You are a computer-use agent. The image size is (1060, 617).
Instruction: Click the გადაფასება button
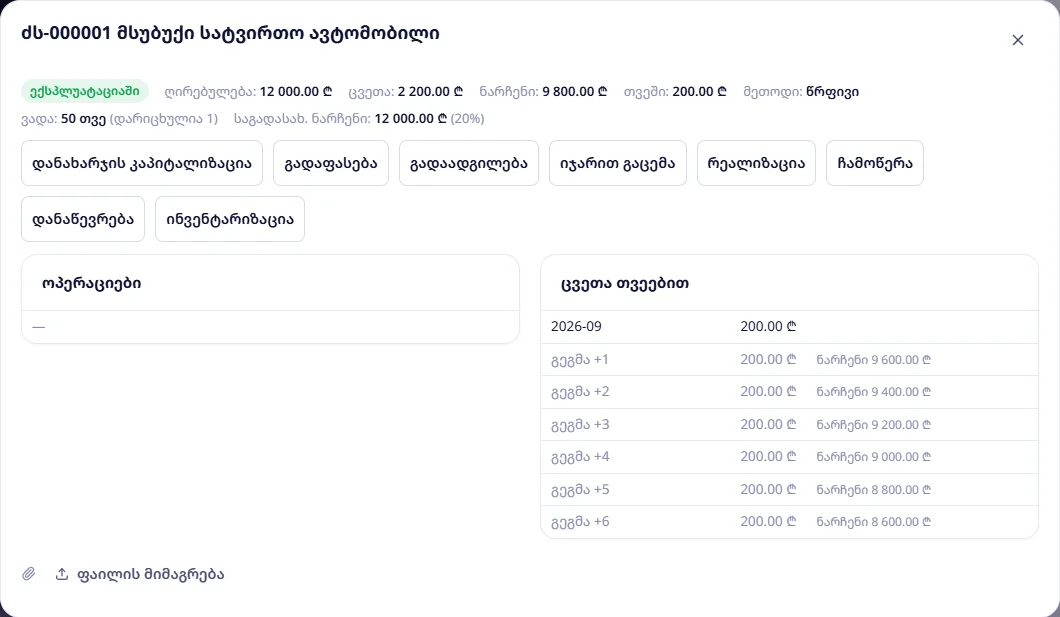click(331, 163)
